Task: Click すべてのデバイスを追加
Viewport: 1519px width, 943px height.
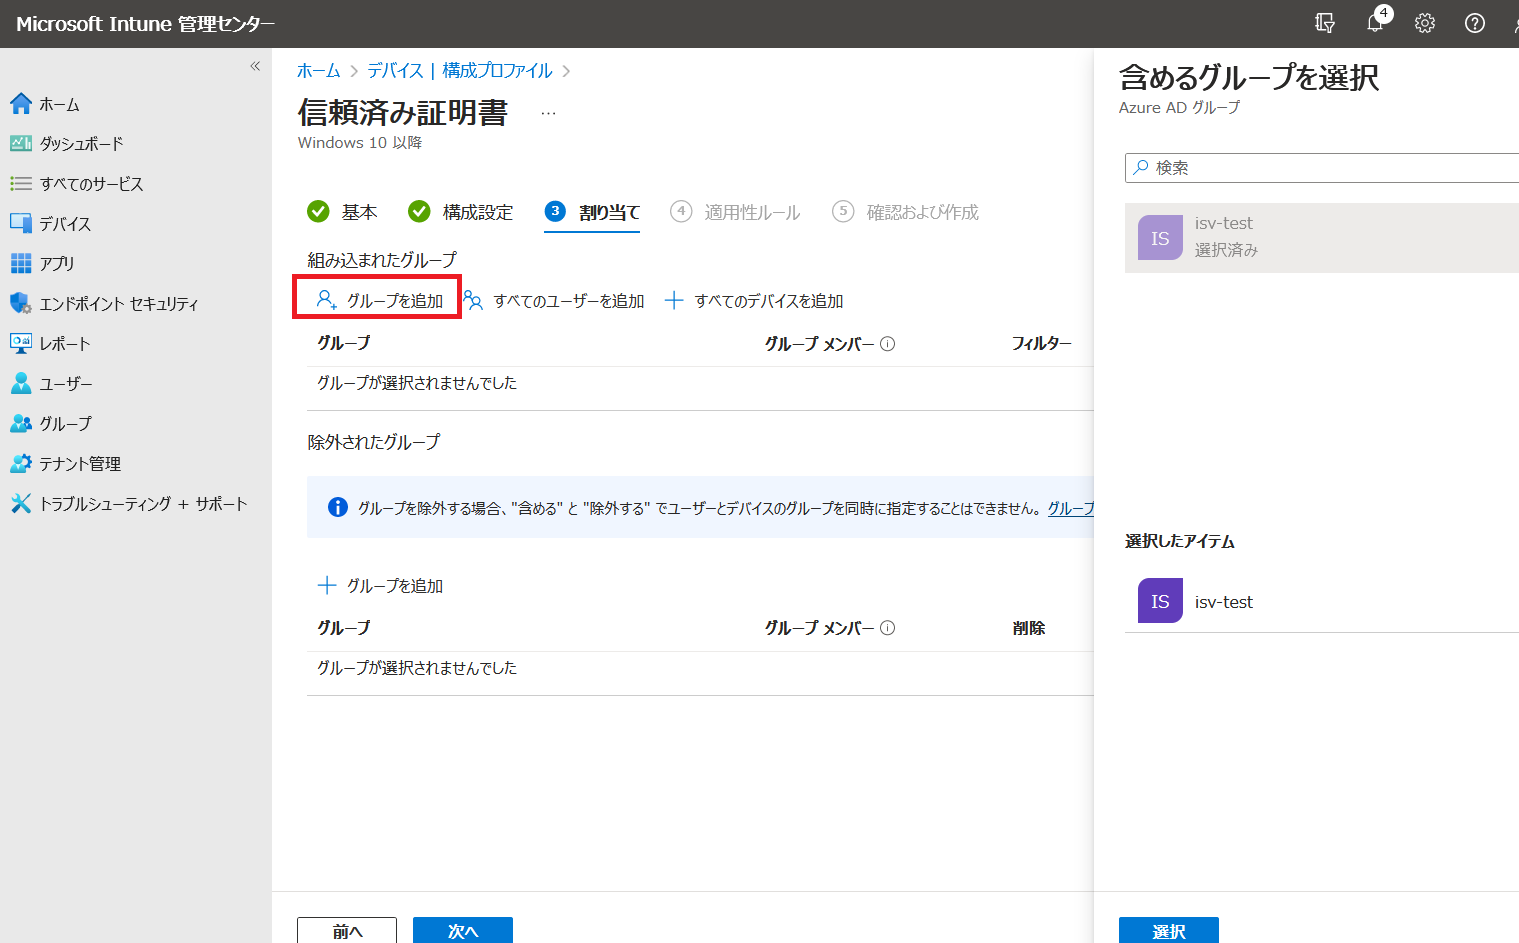Action: click(x=754, y=301)
